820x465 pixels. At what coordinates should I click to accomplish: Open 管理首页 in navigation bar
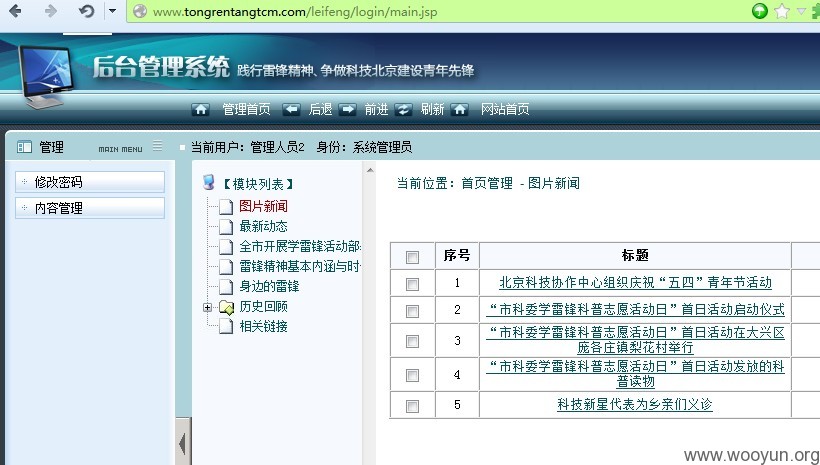pyautogui.click(x=246, y=109)
